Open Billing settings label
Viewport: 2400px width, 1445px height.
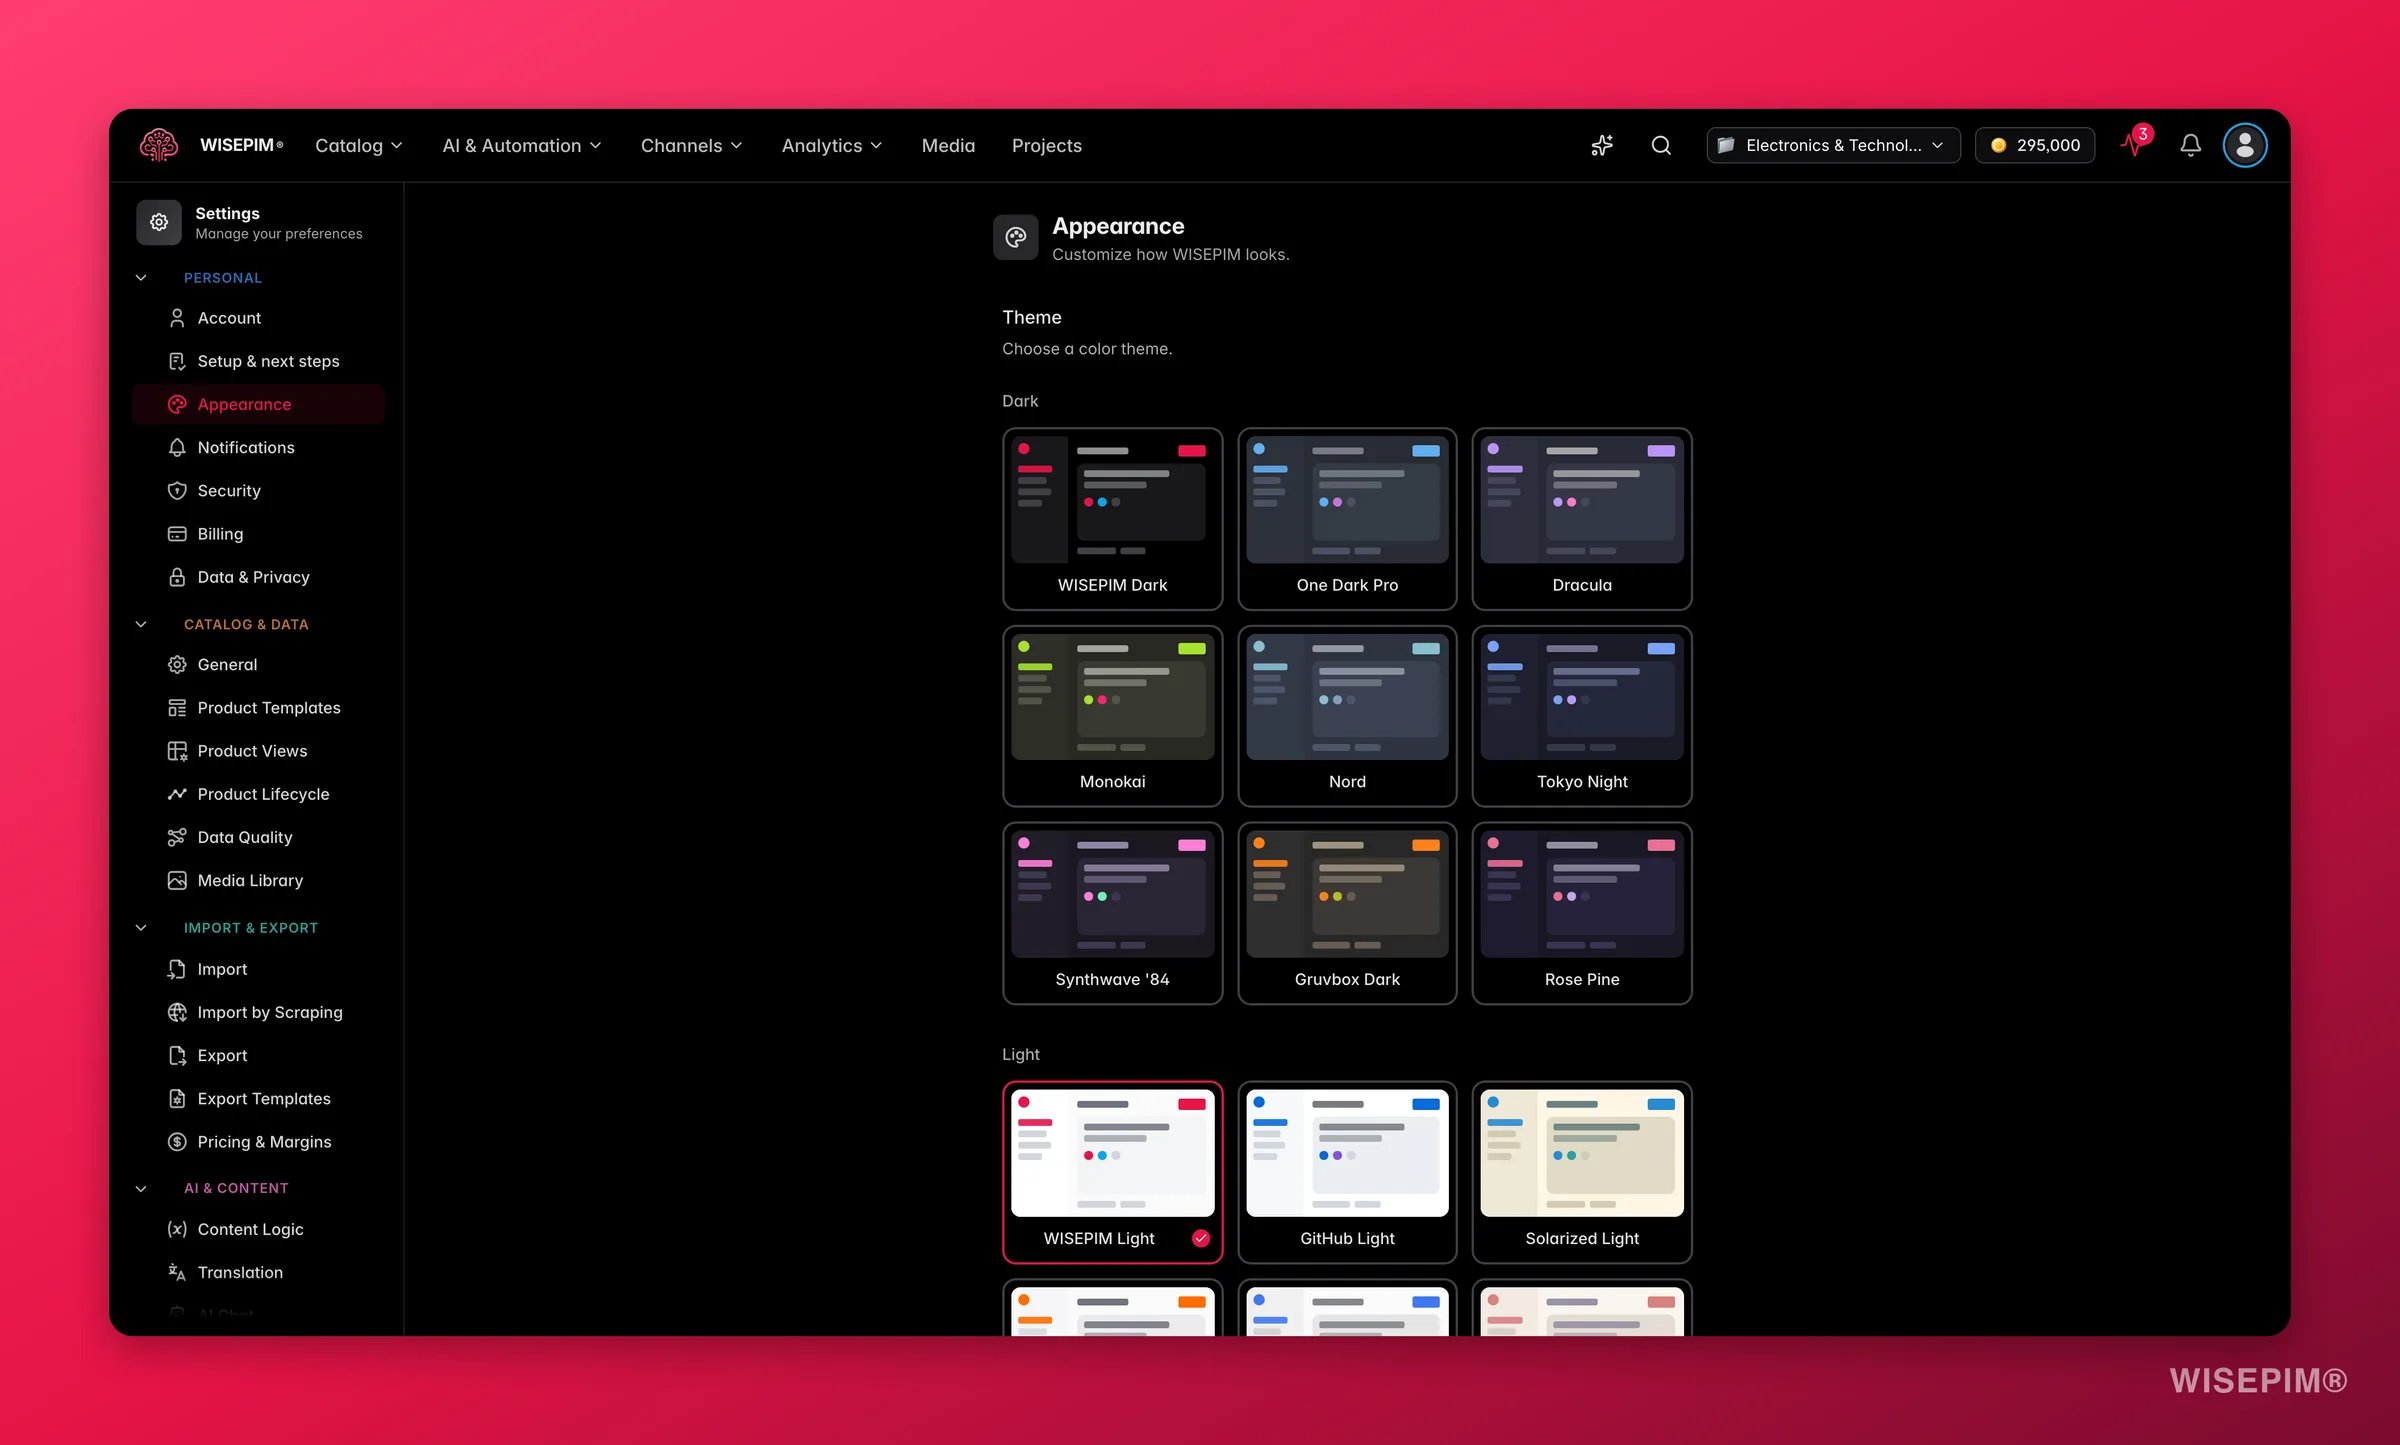pyautogui.click(x=220, y=534)
